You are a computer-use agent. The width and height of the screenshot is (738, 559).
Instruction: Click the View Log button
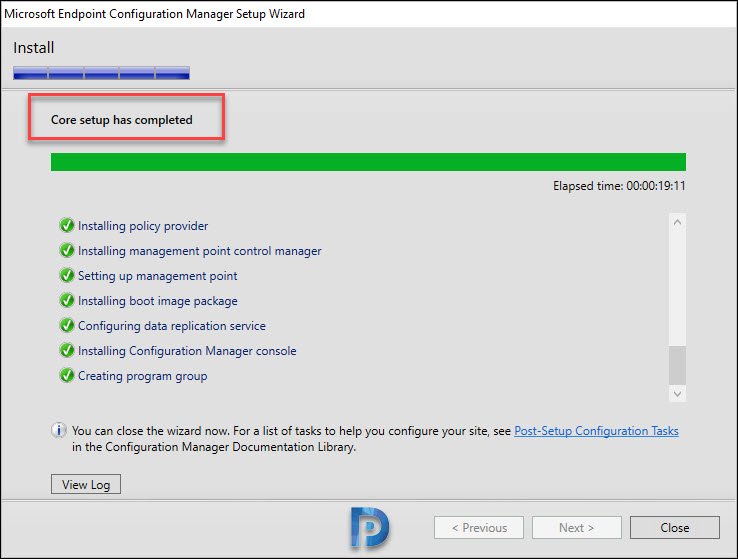86,484
